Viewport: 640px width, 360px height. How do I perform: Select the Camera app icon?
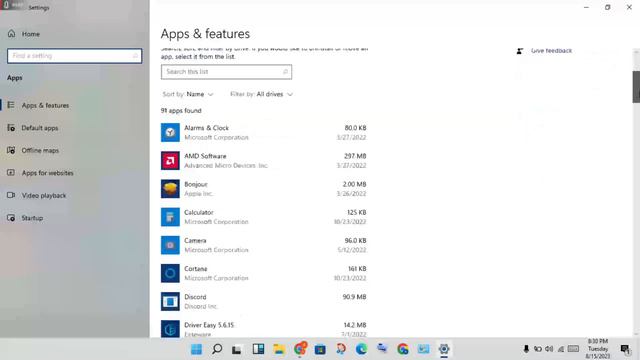point(170,245)
